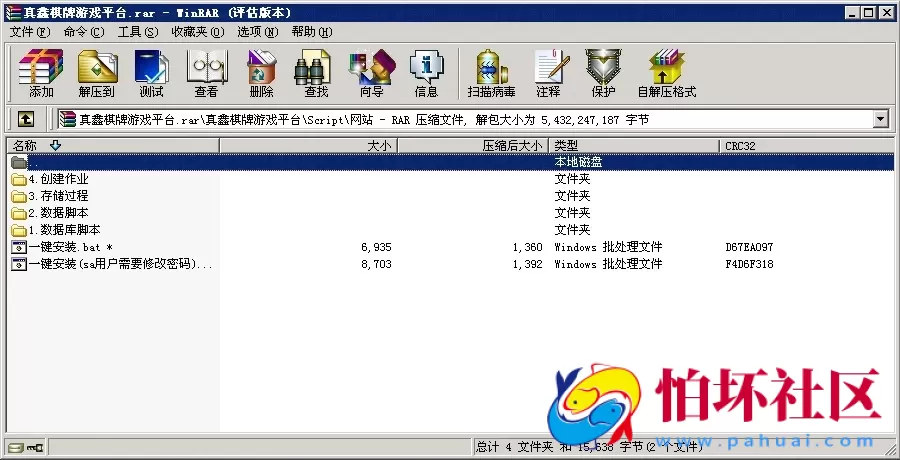Click the status bar total summary text
The image size is (900, 460).
click(x=591, y=446)
